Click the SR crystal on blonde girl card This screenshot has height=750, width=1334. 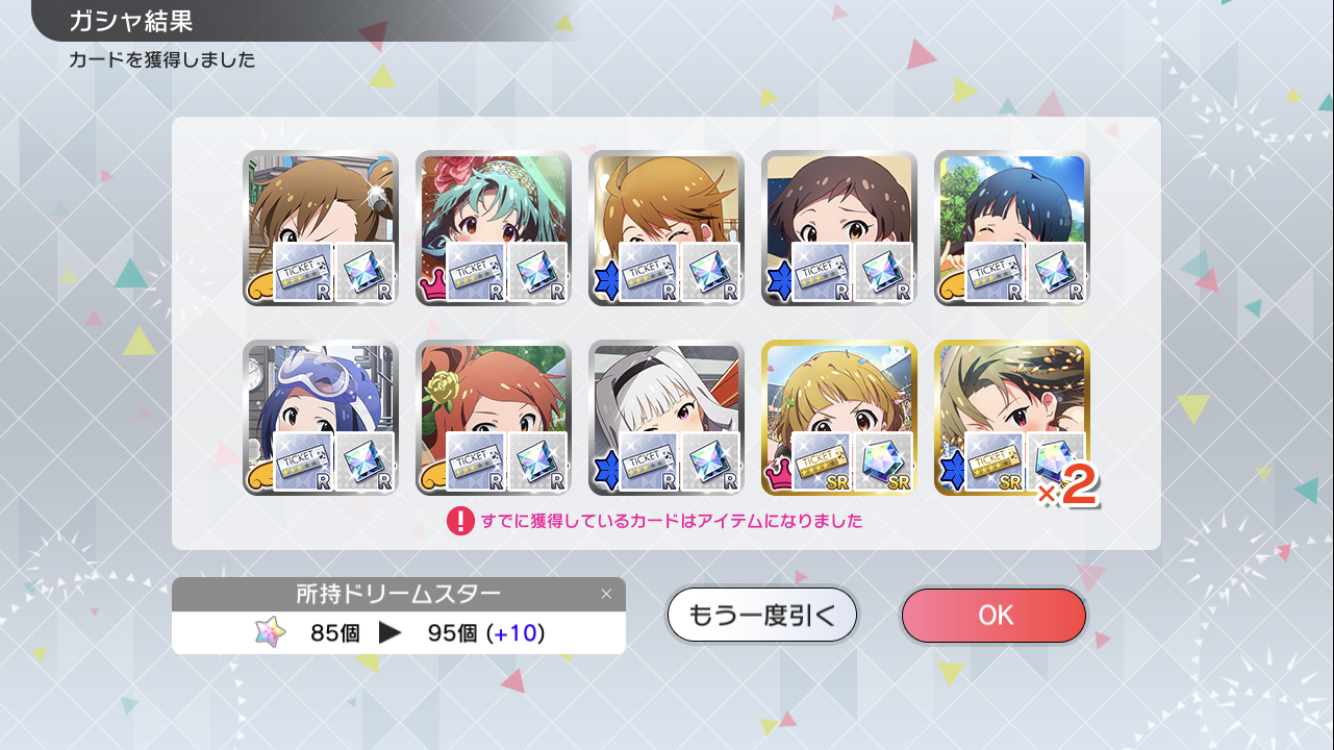[x=885, y=462]
